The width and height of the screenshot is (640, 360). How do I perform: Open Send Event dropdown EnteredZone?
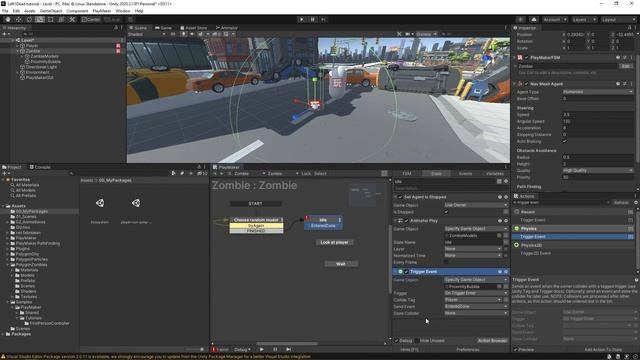476,306
